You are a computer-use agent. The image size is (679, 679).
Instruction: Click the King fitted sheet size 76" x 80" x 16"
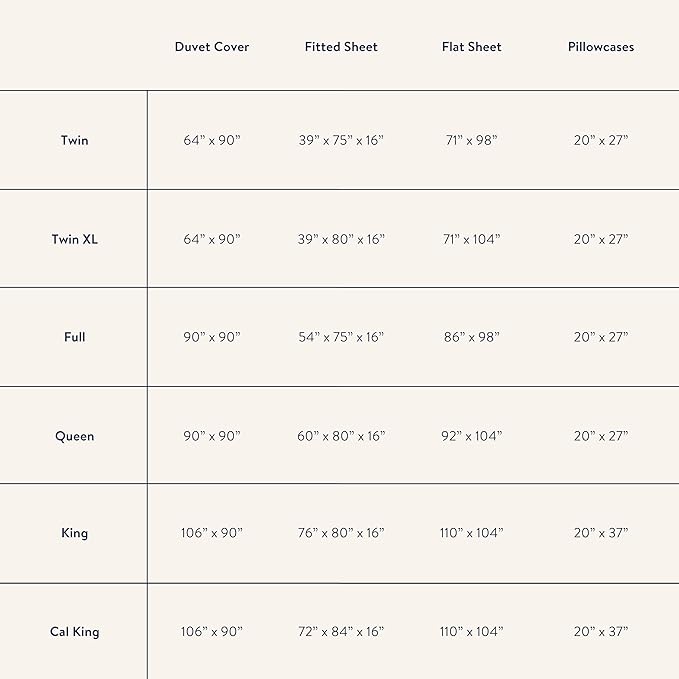341,533
